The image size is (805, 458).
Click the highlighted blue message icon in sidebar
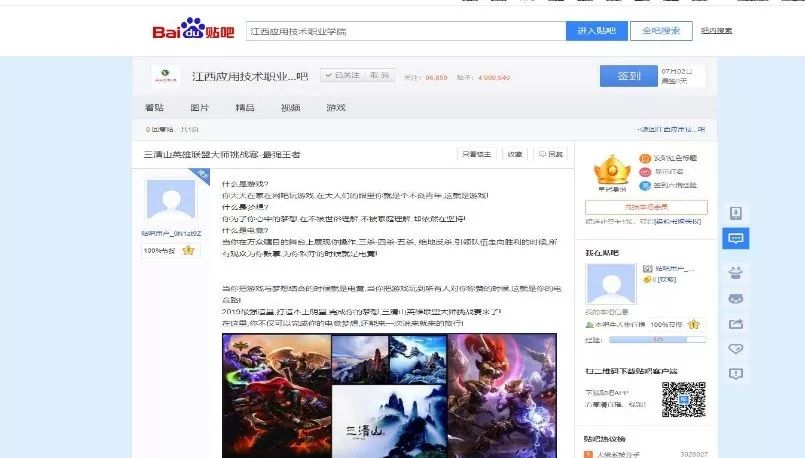736,238
